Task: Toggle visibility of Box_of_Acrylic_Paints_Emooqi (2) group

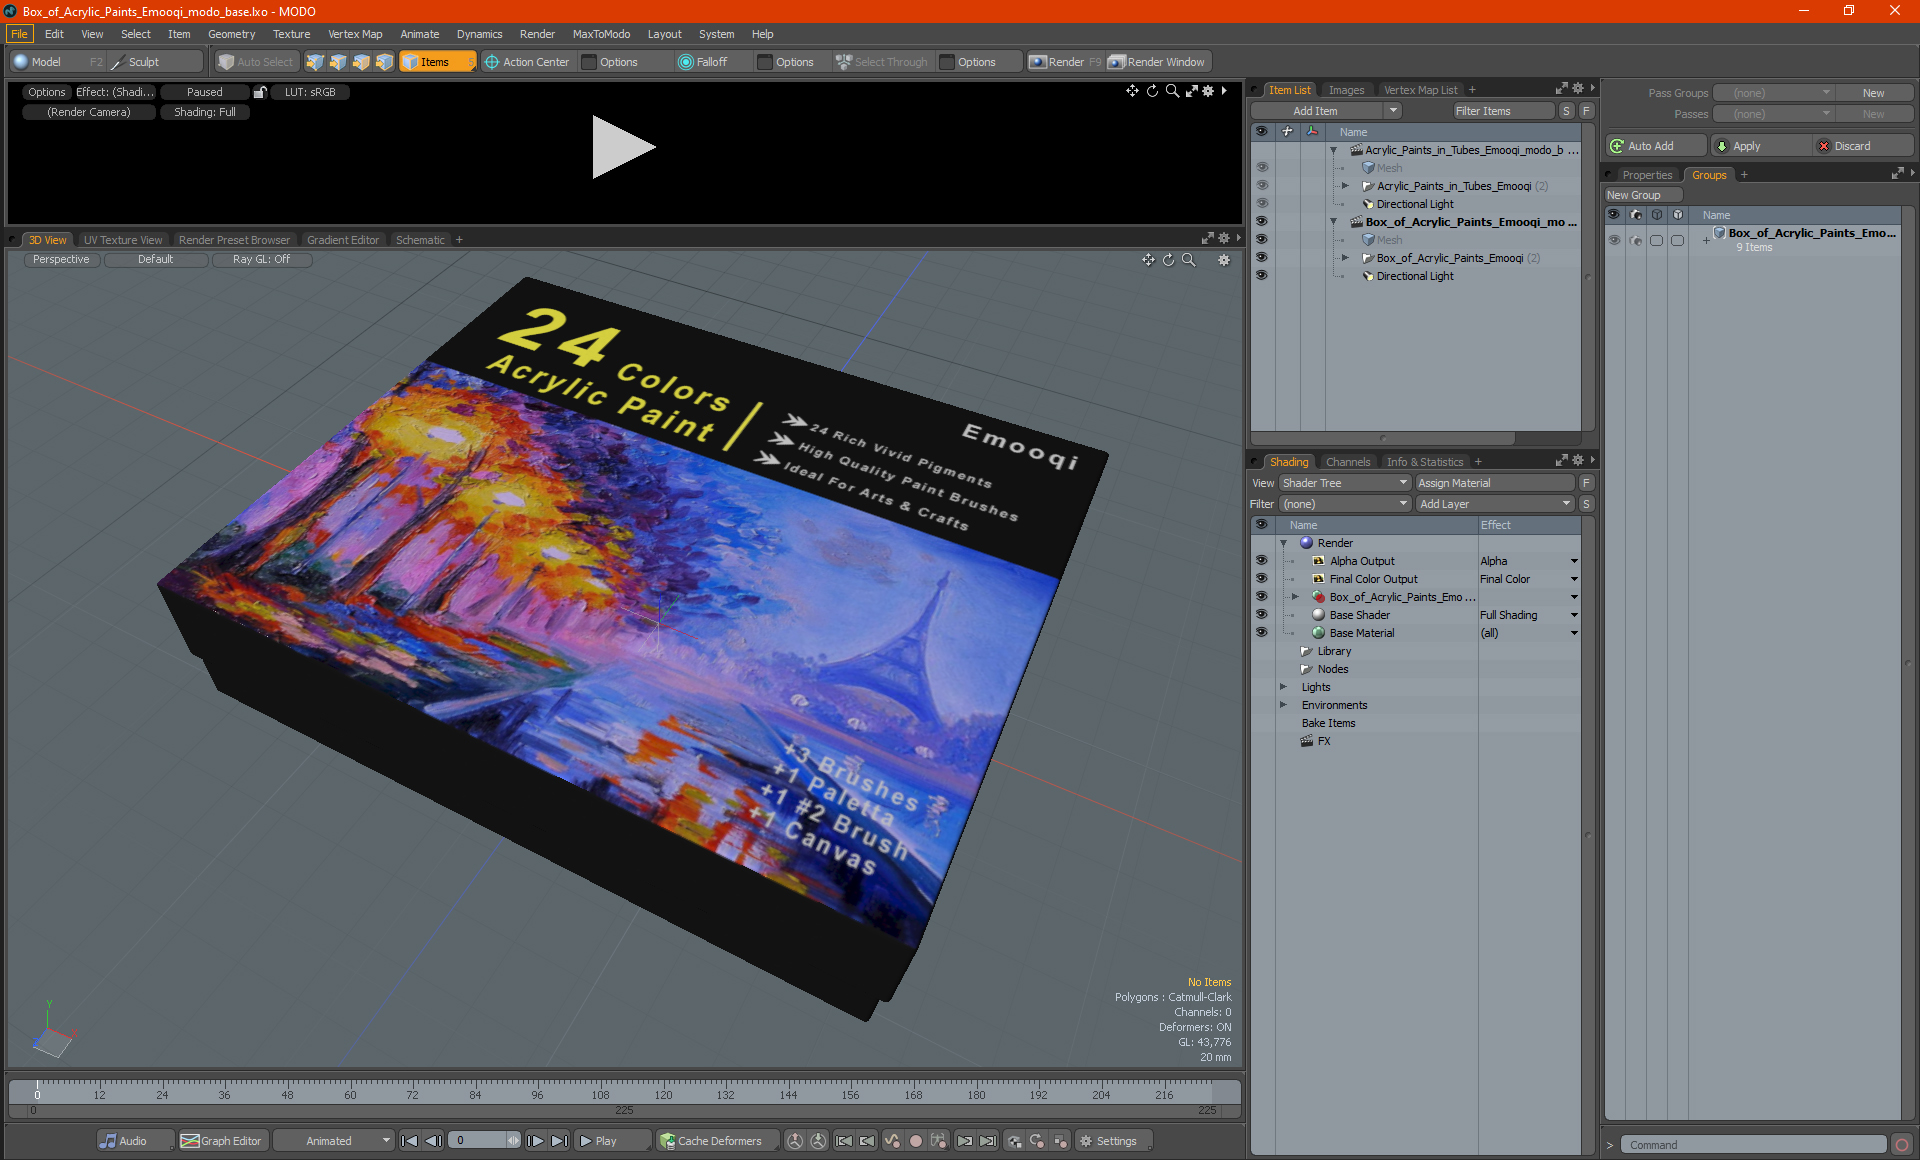Action: click(1261, 258)
